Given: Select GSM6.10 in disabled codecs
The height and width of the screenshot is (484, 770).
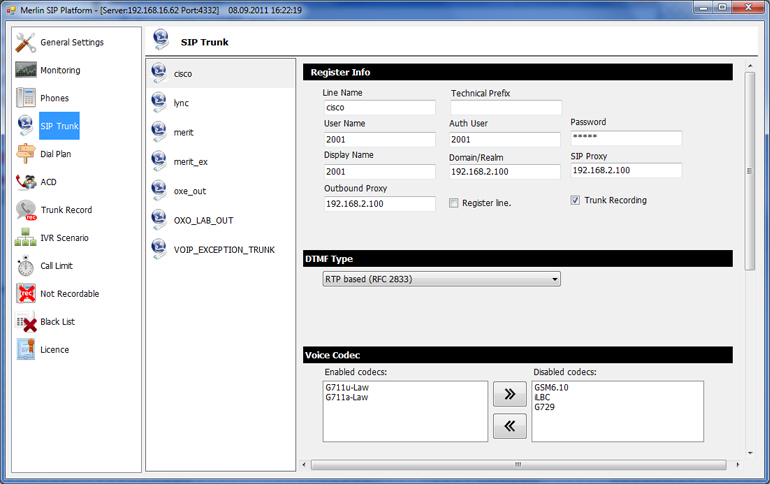Looking at the screenshot, I should click(x=551, y=387).
